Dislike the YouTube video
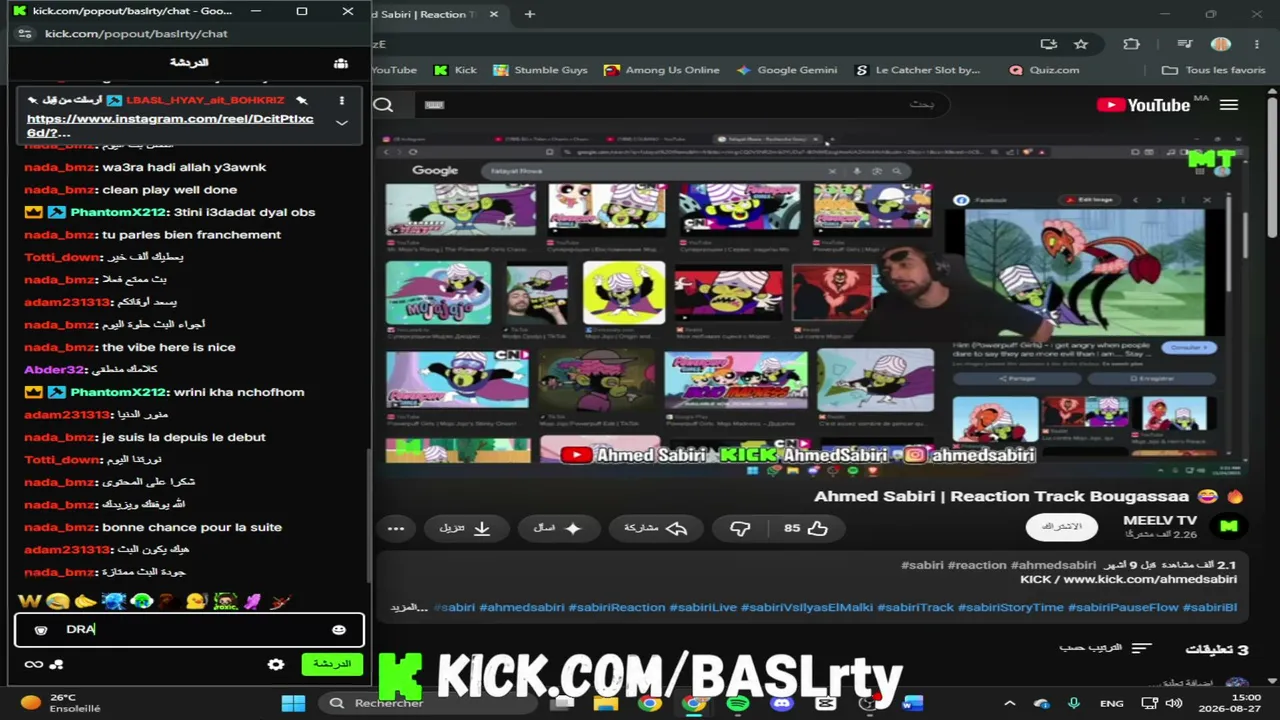 click(x=740, y=528)
